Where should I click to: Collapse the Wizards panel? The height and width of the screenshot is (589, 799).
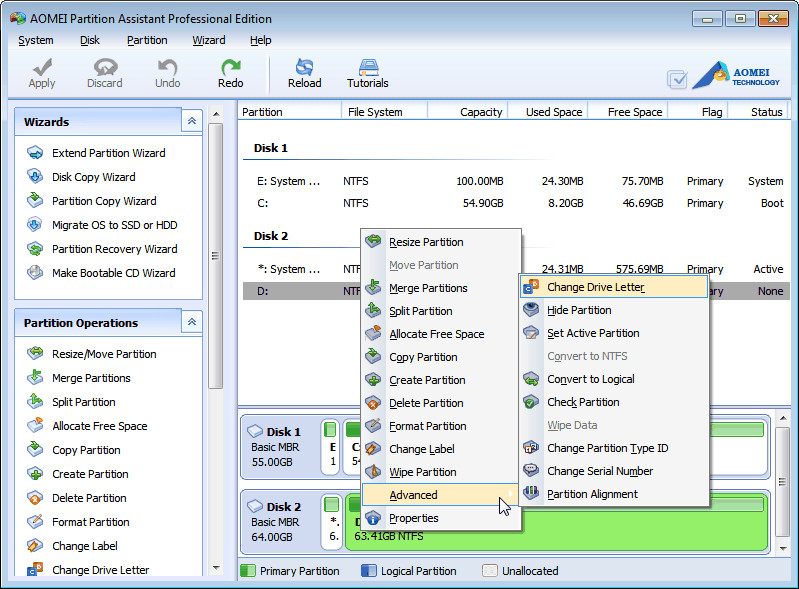coord(192,121)
